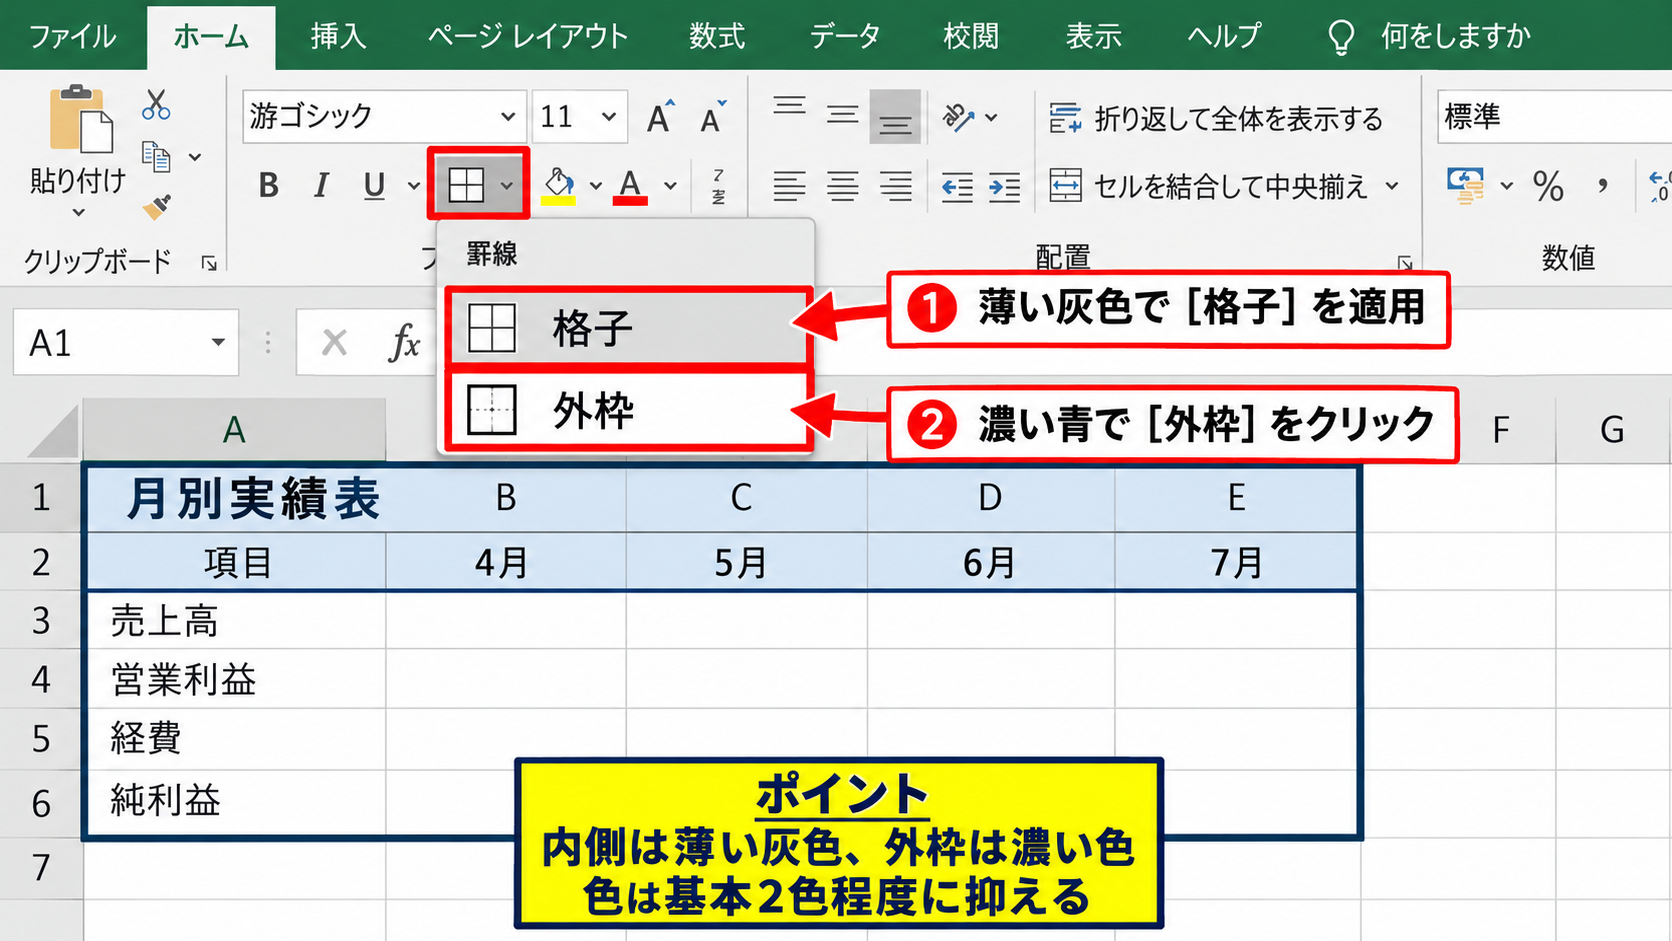This screenshot has width=1672, height=941.
Task: Toggle Italic formatting
Action: [x=321, y=186]
